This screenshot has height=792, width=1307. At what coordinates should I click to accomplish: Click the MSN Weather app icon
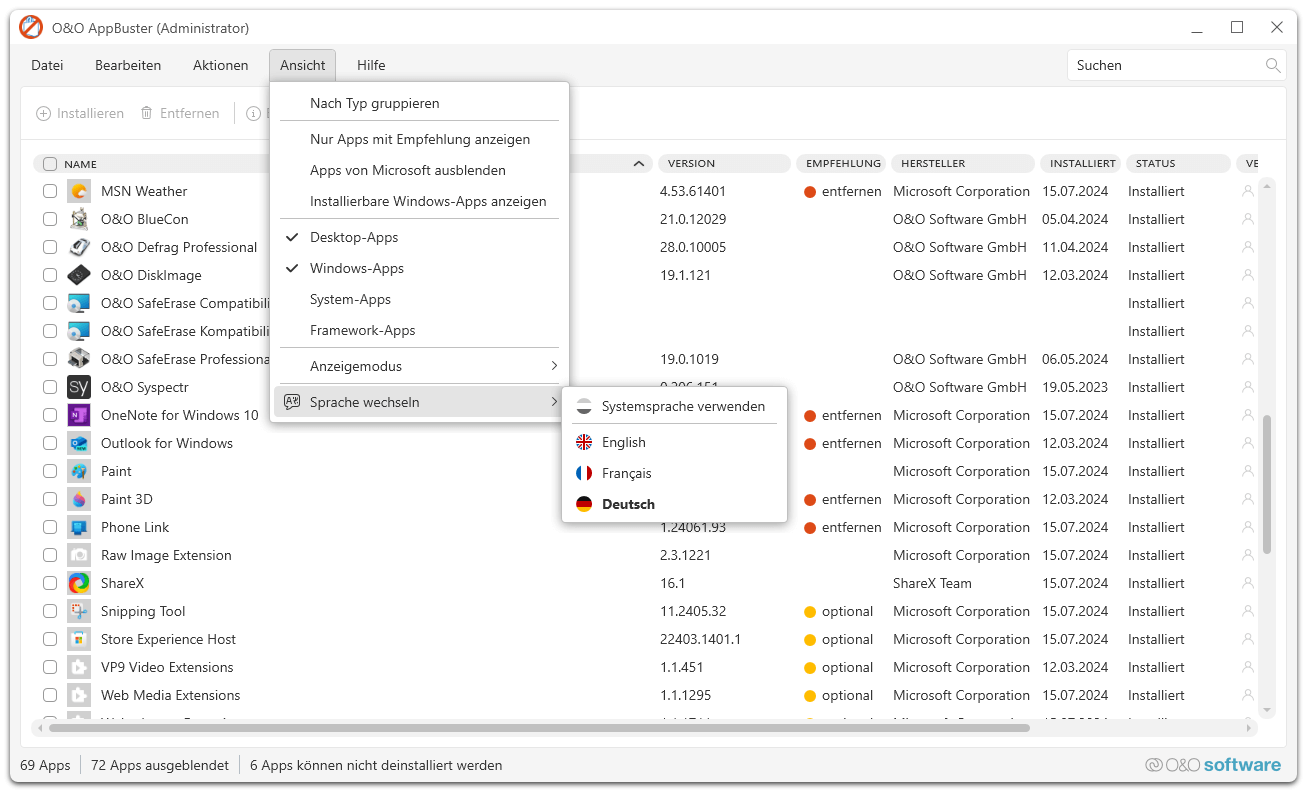tap(79, 191)
